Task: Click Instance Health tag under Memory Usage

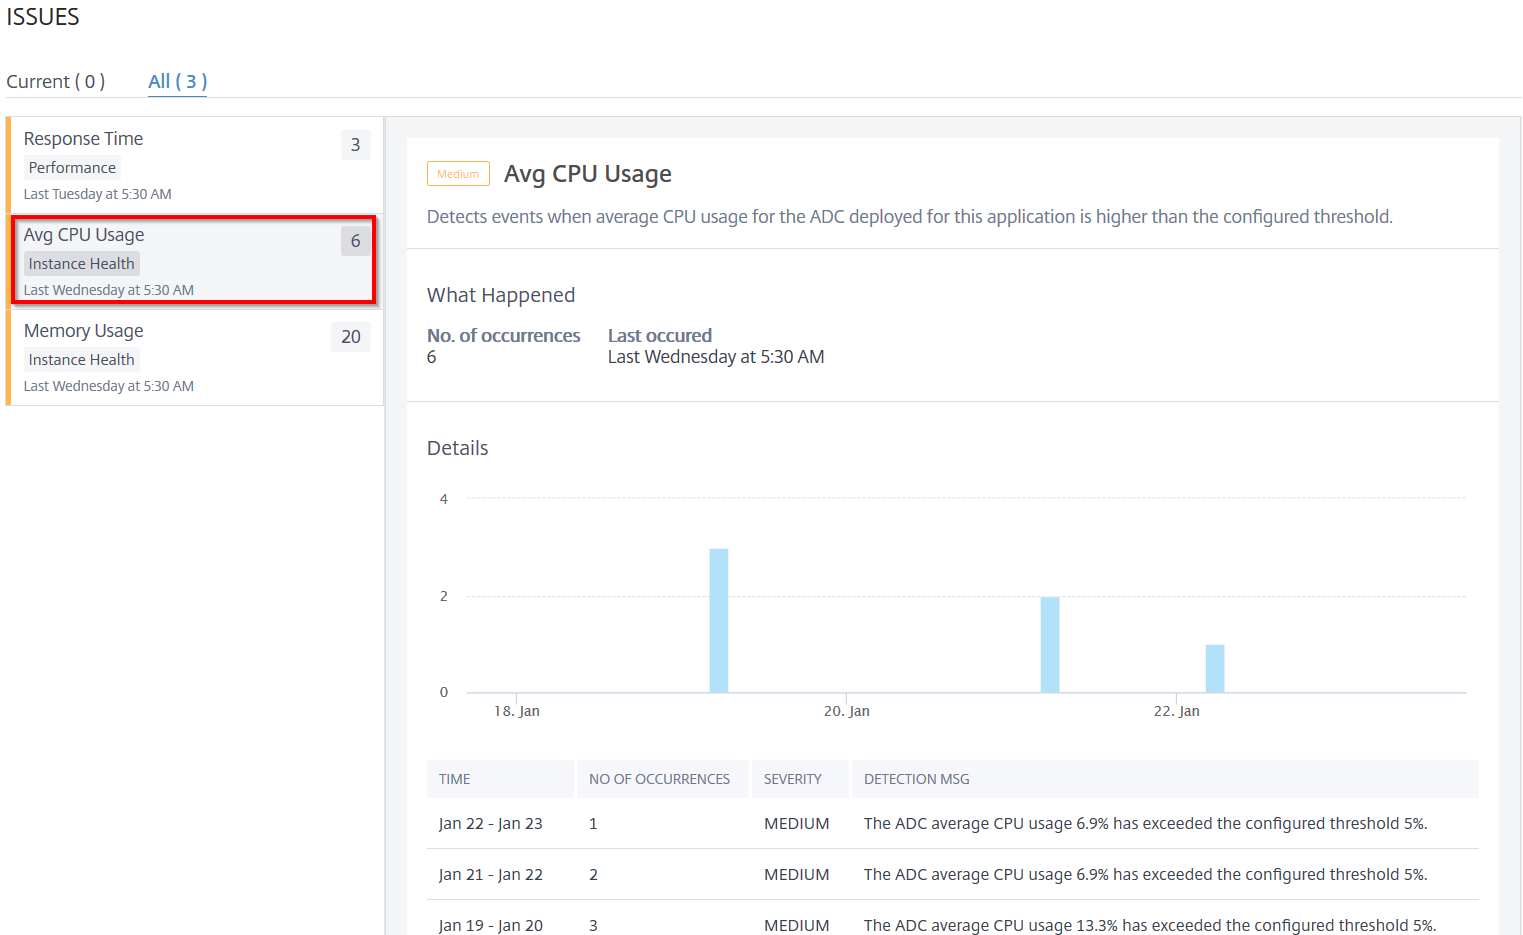Action: click(x=81, y=360)
